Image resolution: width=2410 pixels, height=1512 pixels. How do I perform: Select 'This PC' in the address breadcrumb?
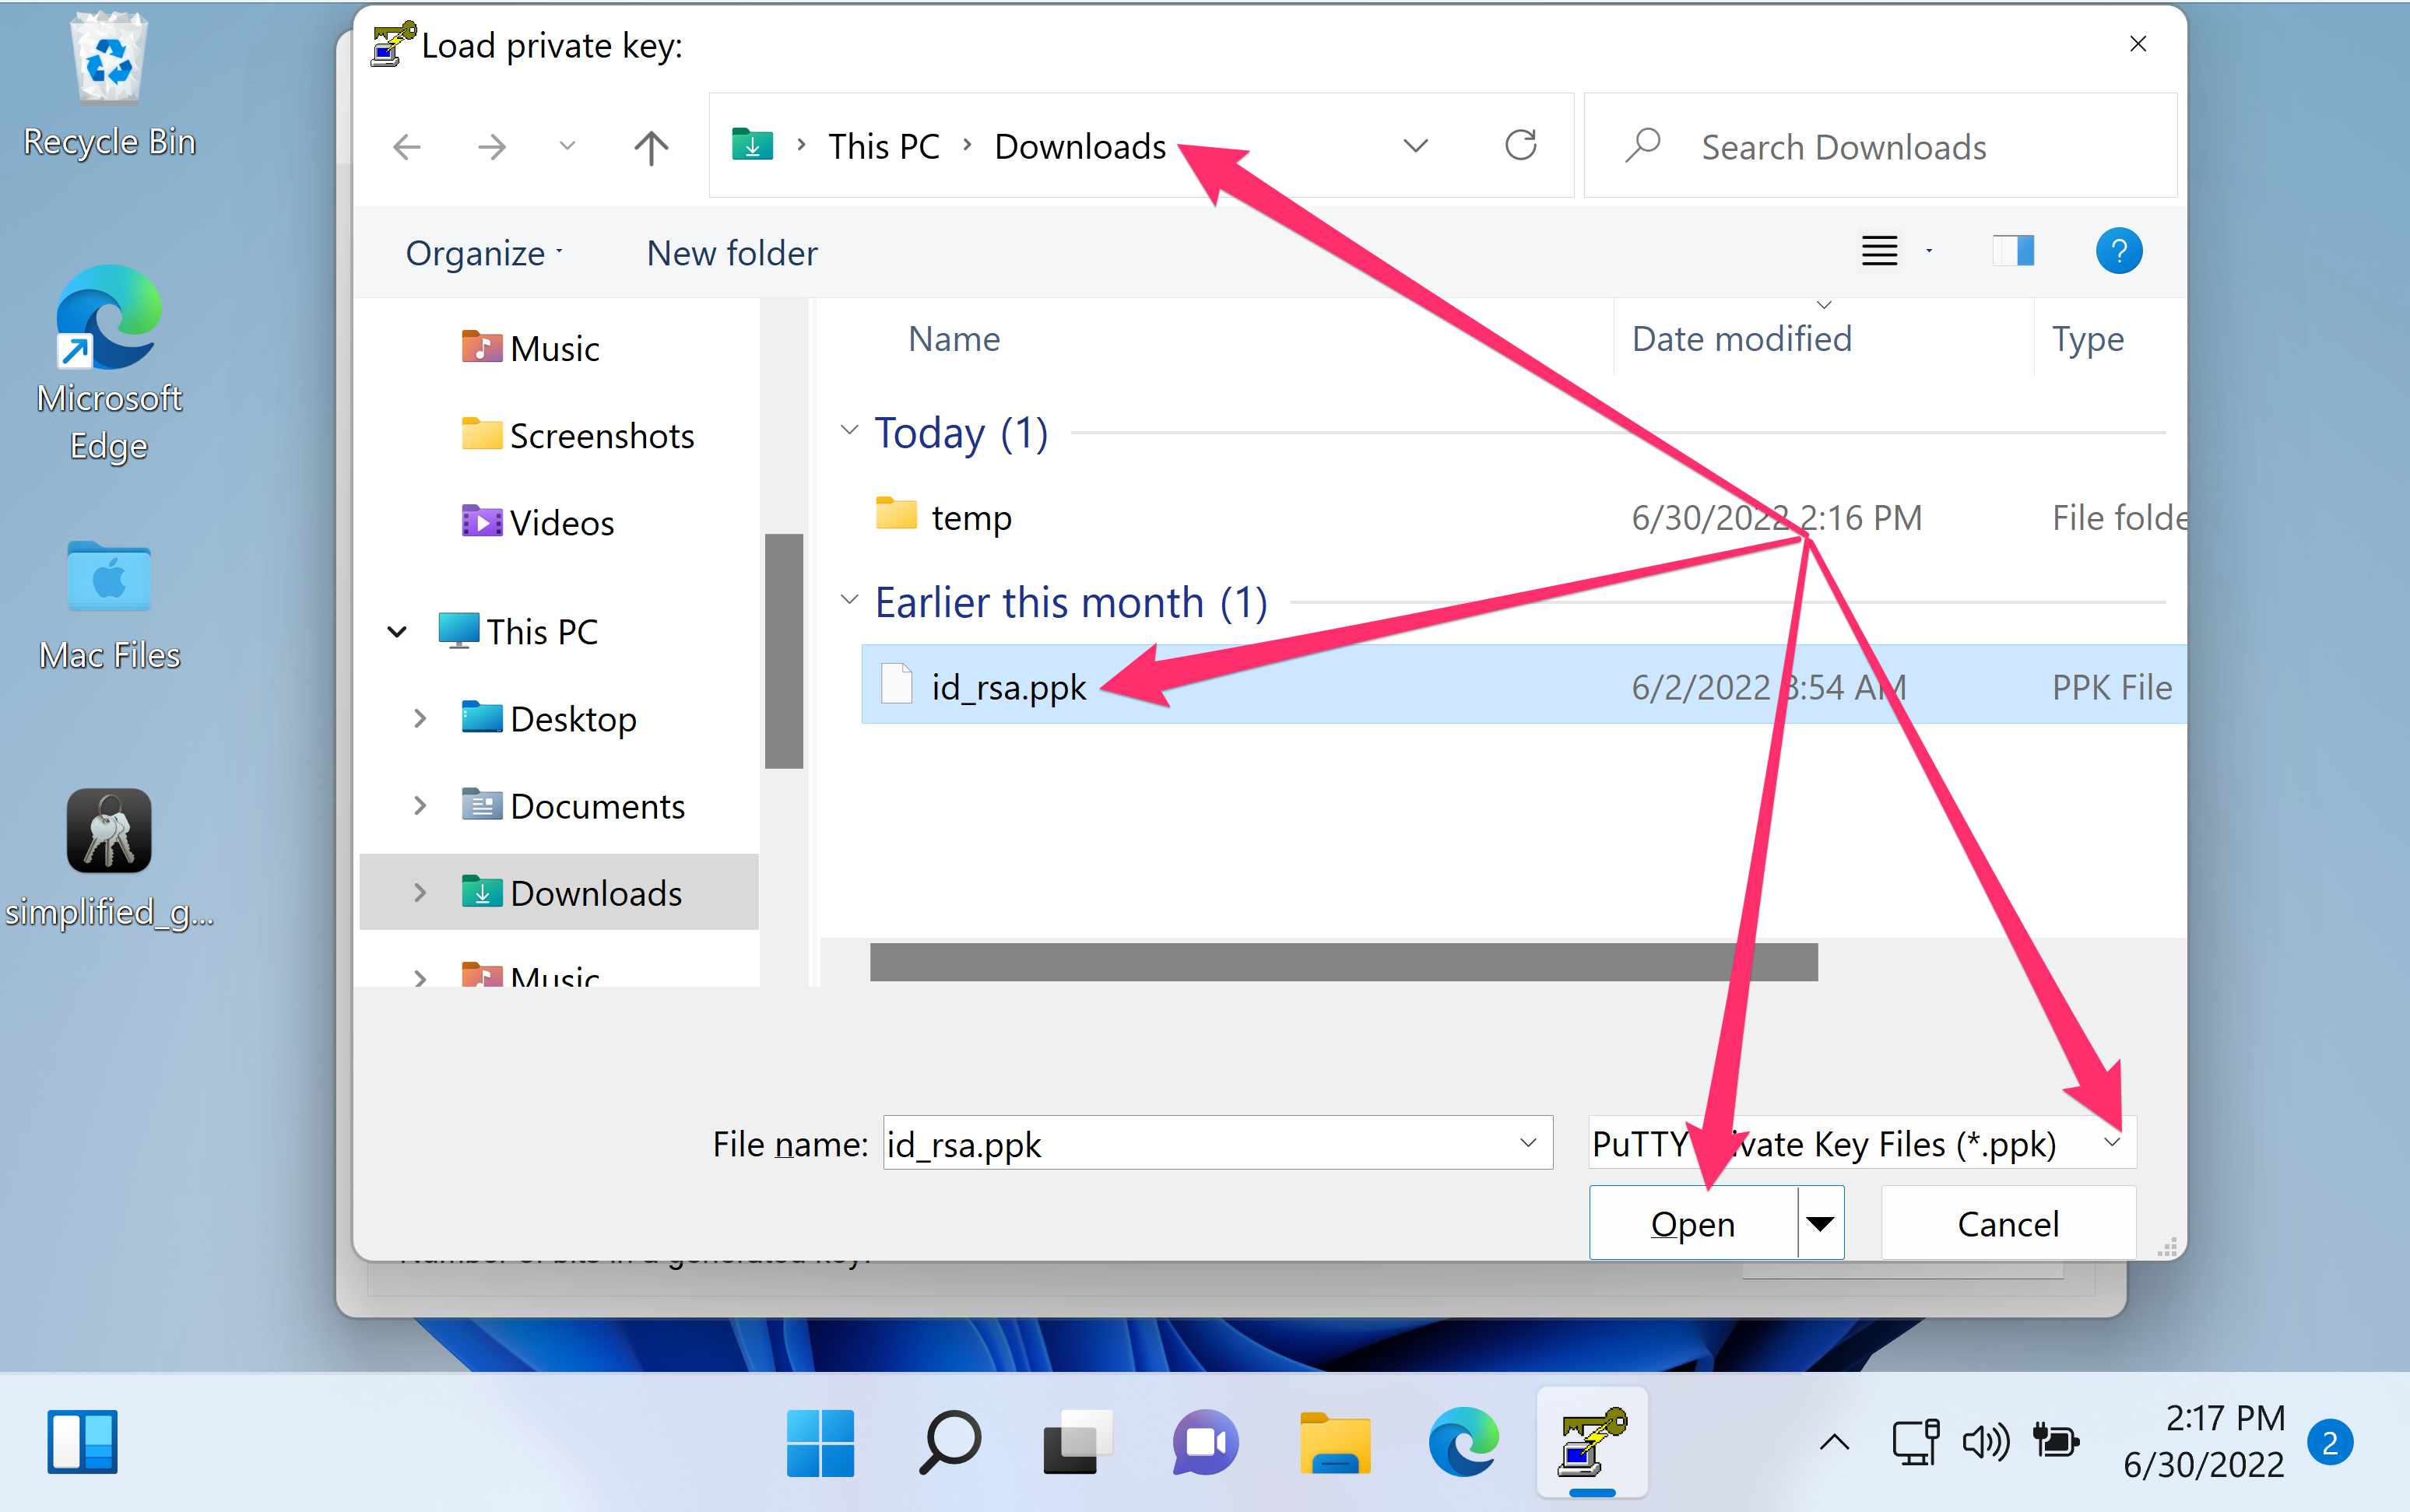tap(884, 147)
